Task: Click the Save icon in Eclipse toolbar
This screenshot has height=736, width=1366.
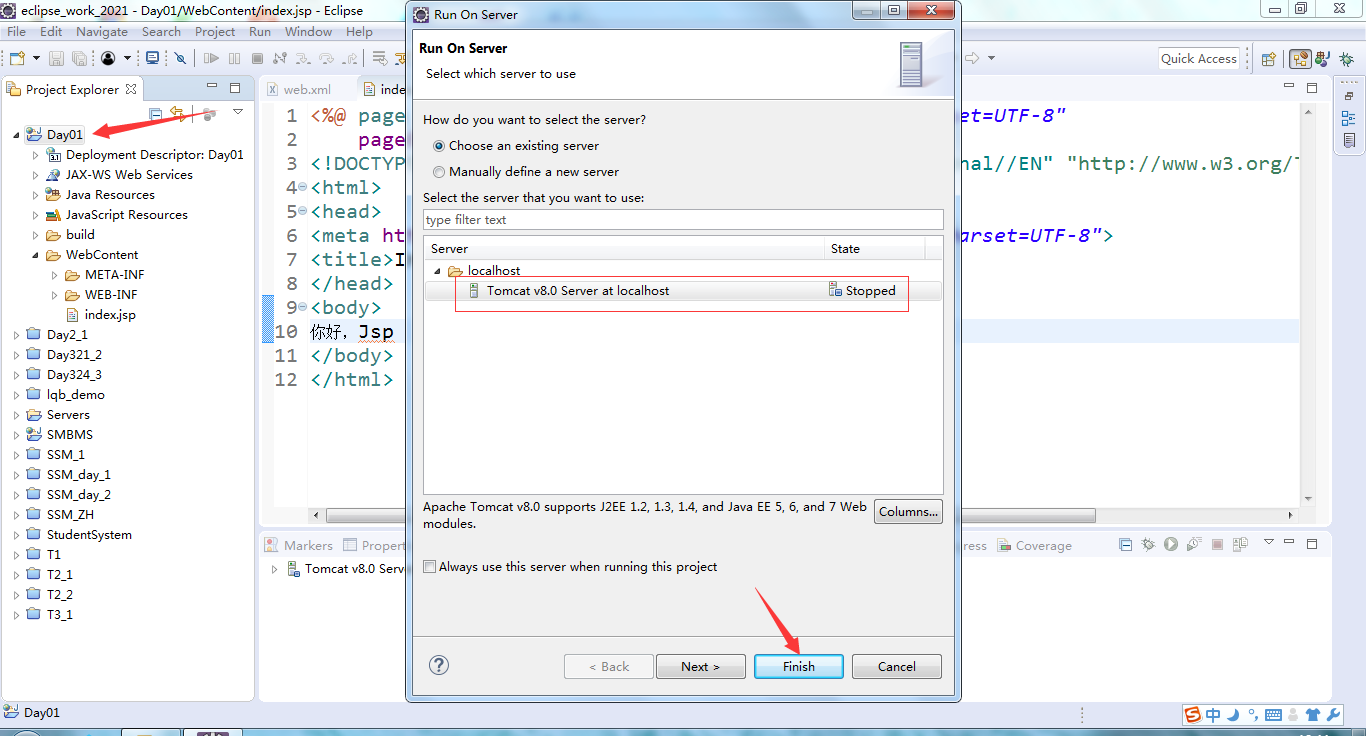Action: [56, 59]
